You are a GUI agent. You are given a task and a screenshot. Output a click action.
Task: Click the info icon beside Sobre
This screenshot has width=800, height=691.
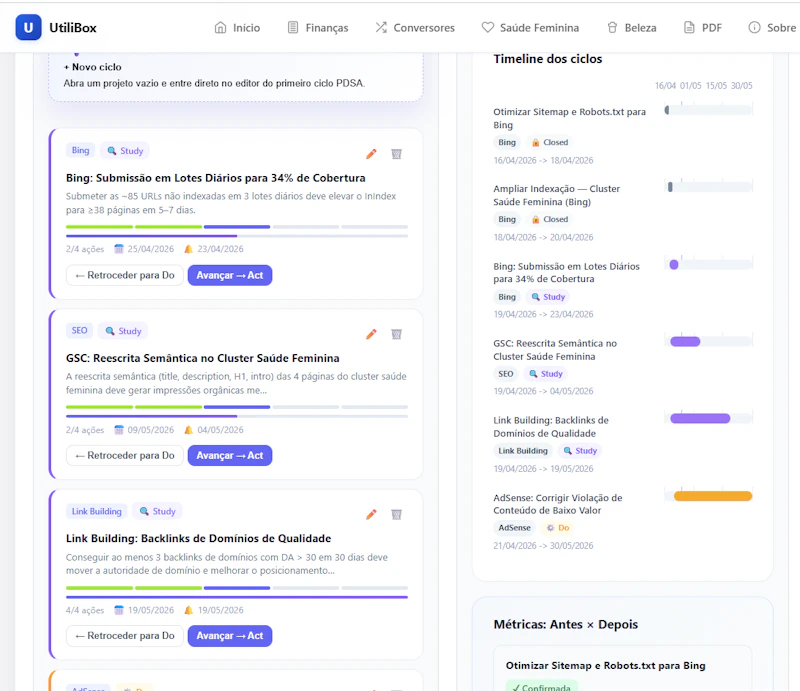pyautogui.click(x=754, y=28)
